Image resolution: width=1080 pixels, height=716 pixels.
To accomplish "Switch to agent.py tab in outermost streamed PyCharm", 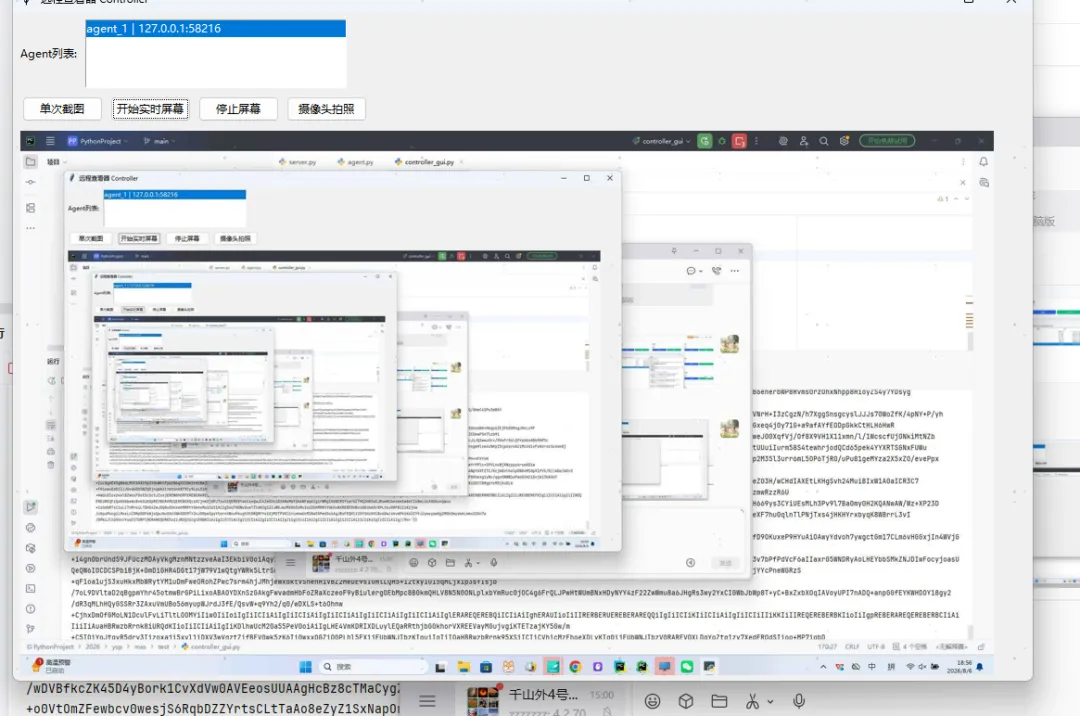I will 355,162.
